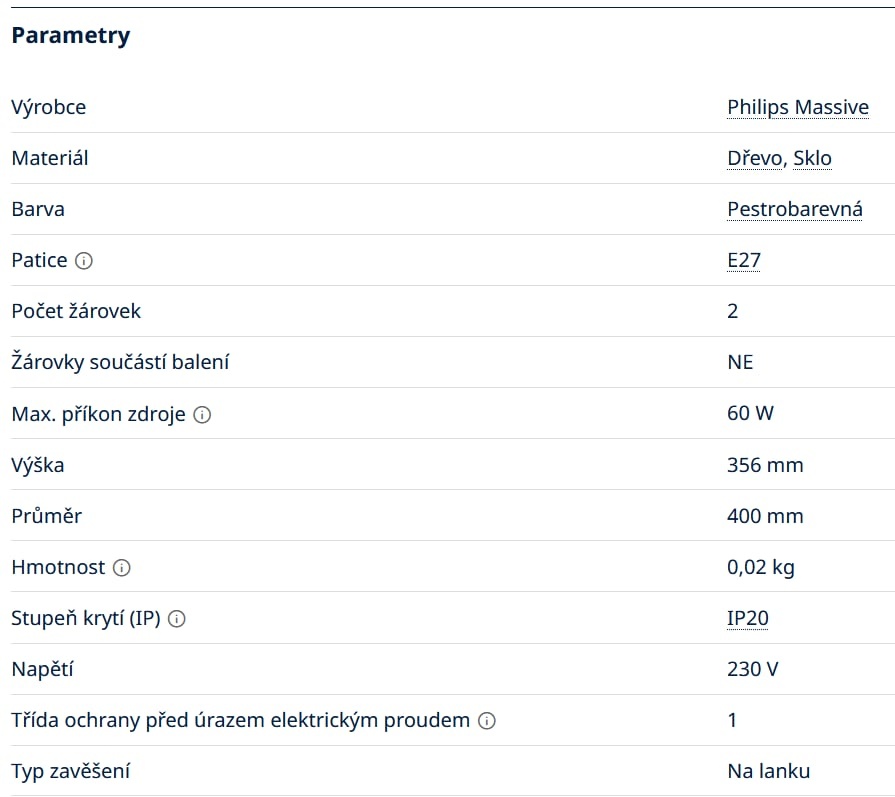Viewport: 895px width, 797px height.
Task: Follow the Dřevo material link
Action: point(755,158)
